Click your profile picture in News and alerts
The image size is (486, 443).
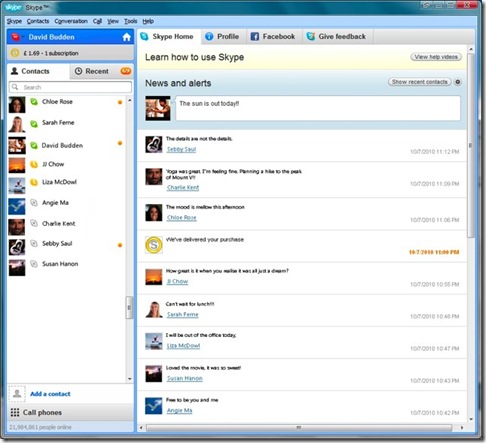[158, 108]
